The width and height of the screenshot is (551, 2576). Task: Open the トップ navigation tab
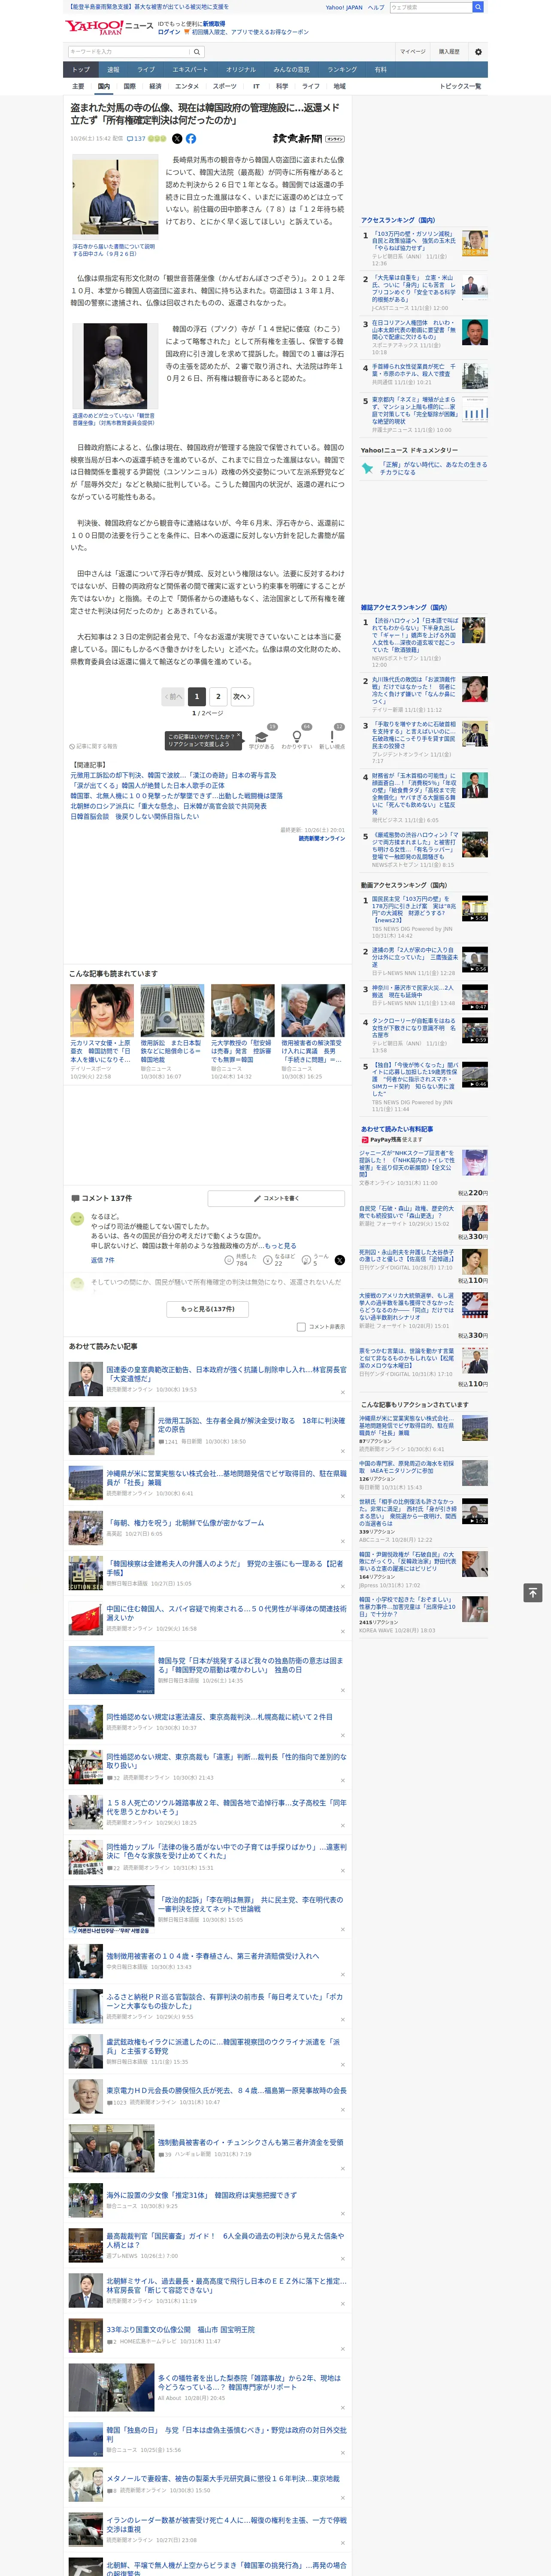[x=81, y=69]
